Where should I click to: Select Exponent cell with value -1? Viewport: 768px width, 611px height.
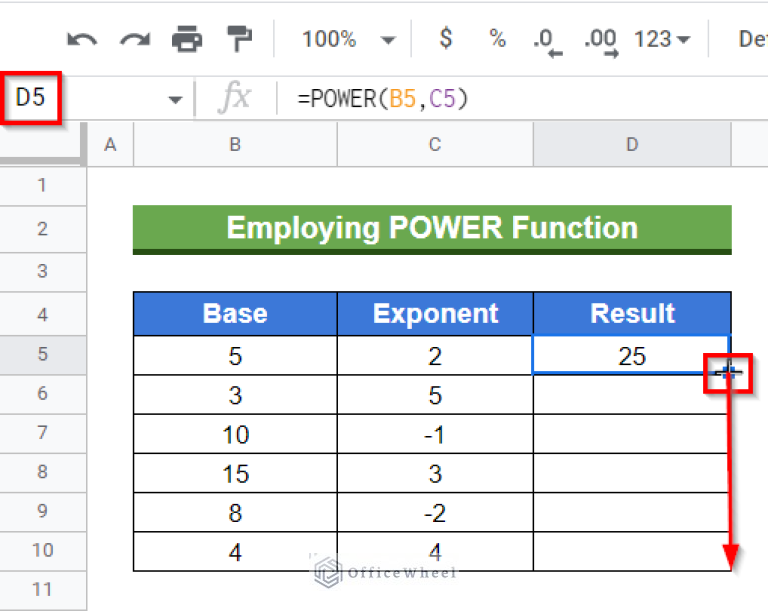click(x=435, y=434)
